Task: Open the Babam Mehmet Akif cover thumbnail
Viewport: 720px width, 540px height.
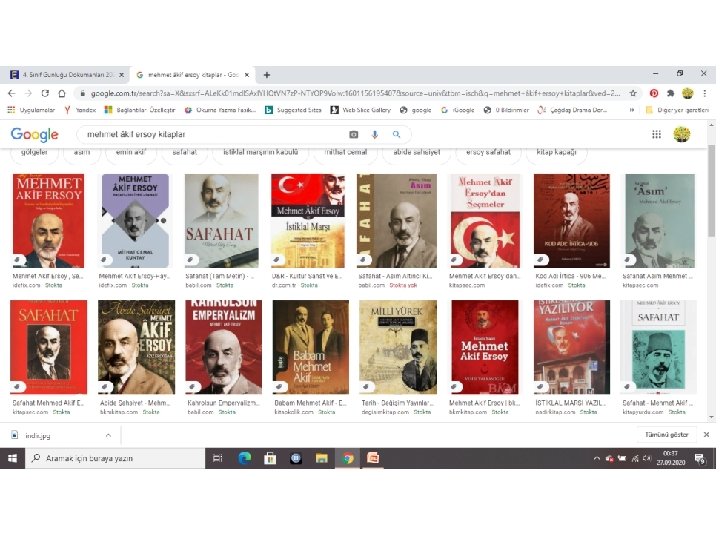Action: (x=311, y=347)
